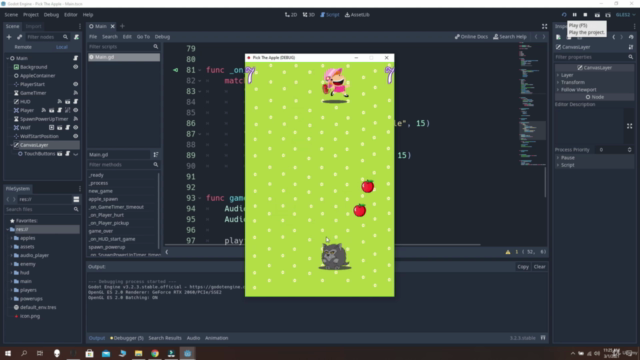Toggle FileSystem split mode icon

tap(76, 199)
